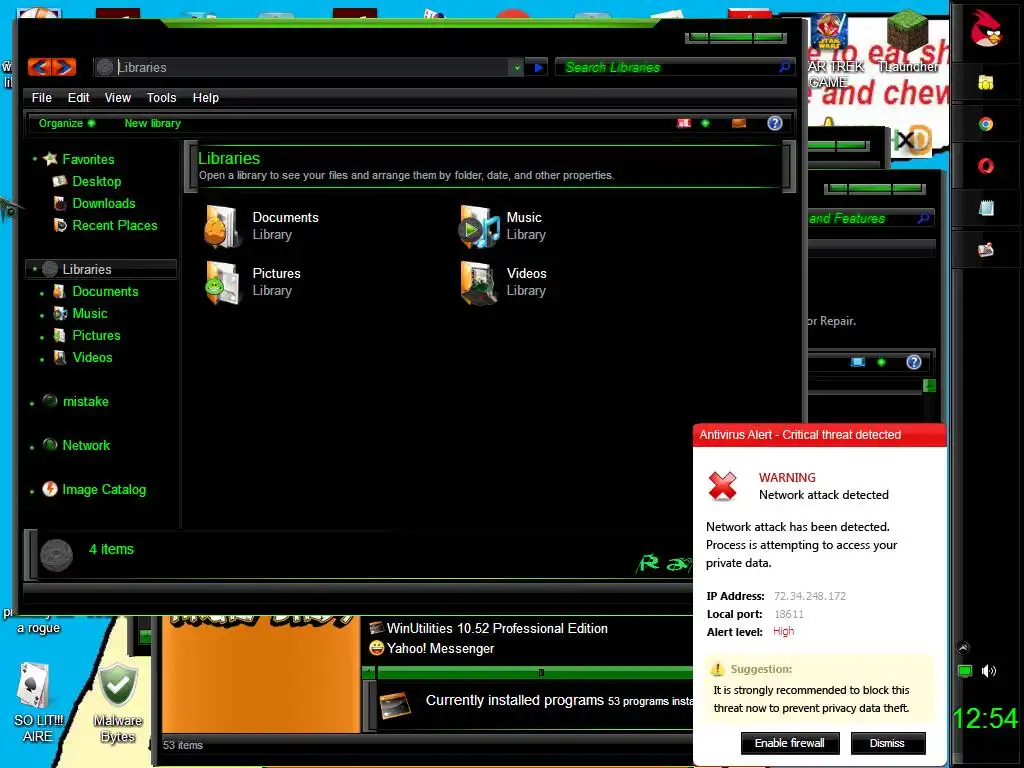This screenshot has height=768, width=1024.
Task: Open the Pictures library icon
Action: [x=221, y=283]
